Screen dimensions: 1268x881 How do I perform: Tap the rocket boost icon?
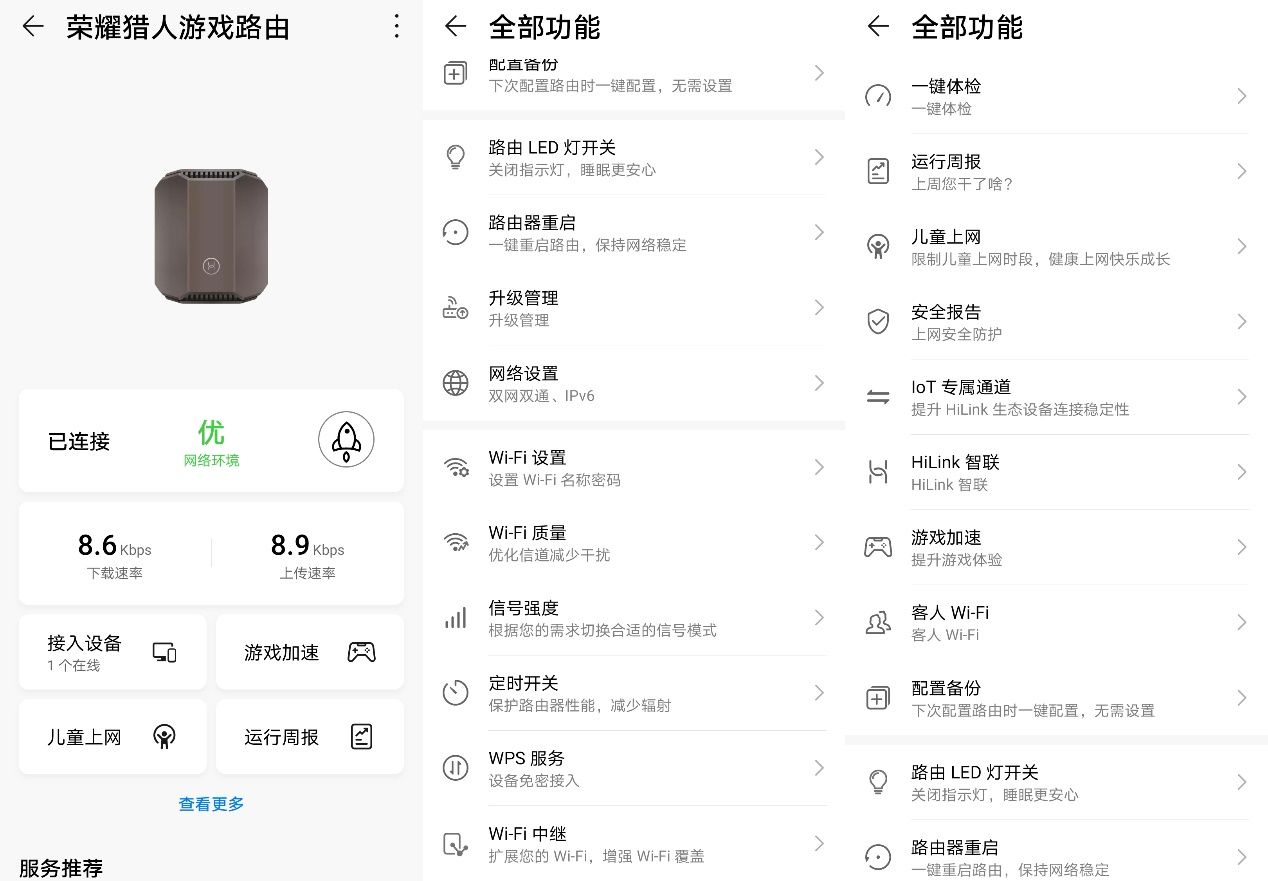[346, 440]
